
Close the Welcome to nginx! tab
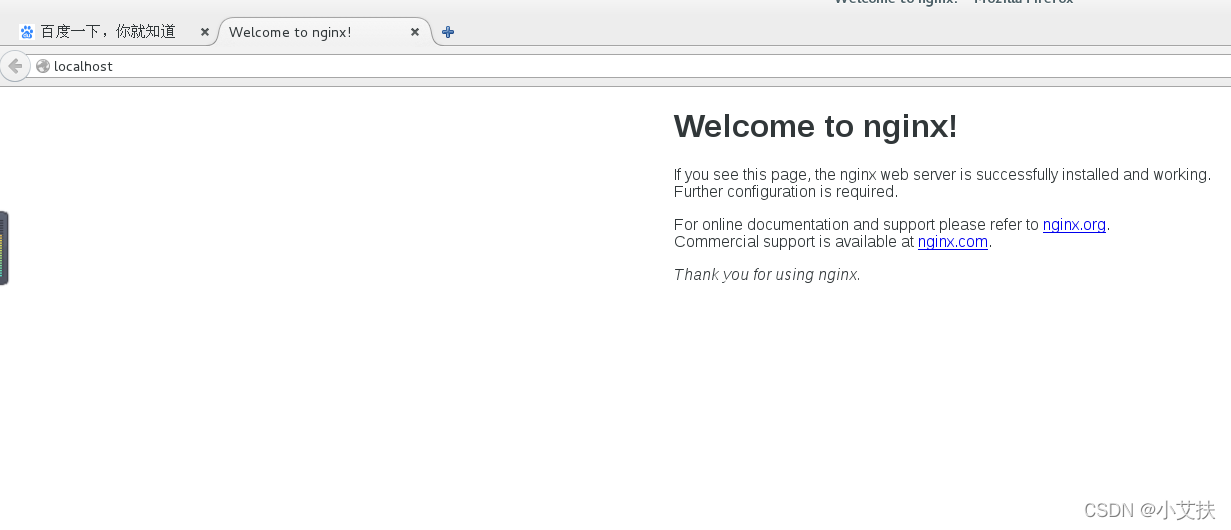415,32
